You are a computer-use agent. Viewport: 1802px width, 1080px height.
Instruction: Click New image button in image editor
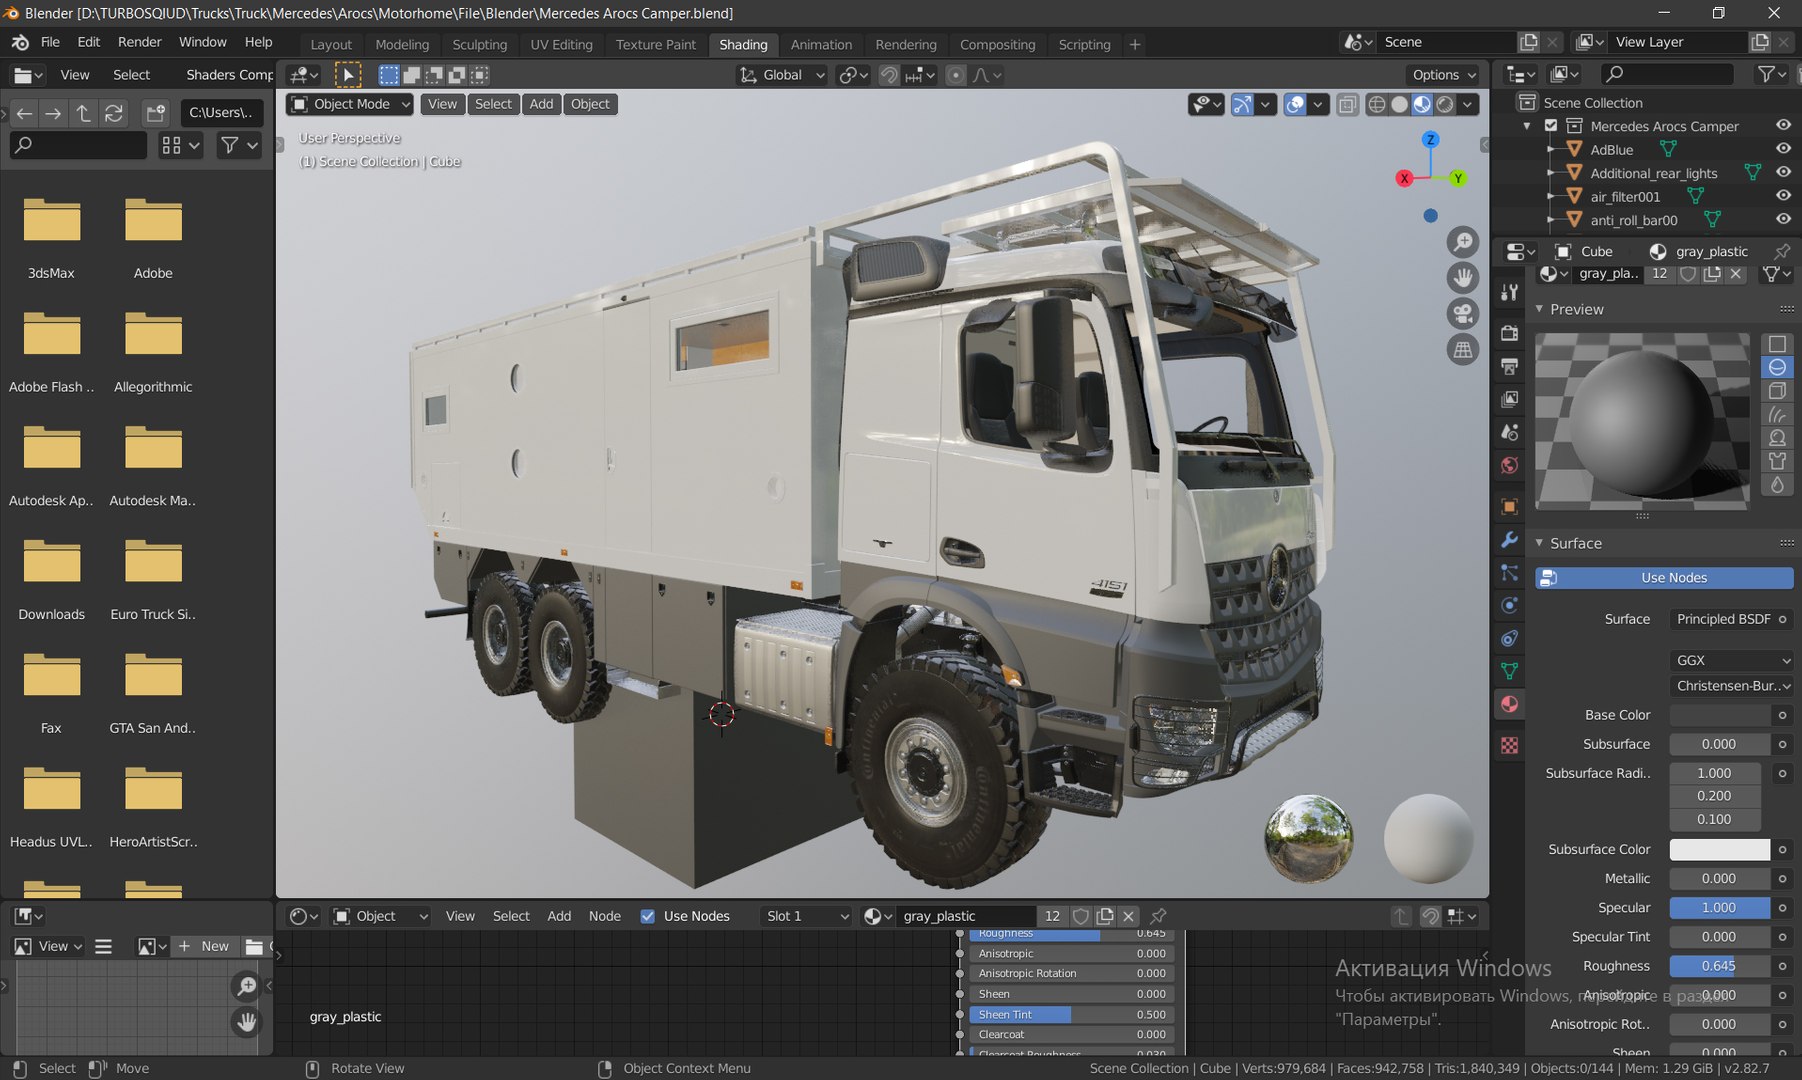click(204, 946)
